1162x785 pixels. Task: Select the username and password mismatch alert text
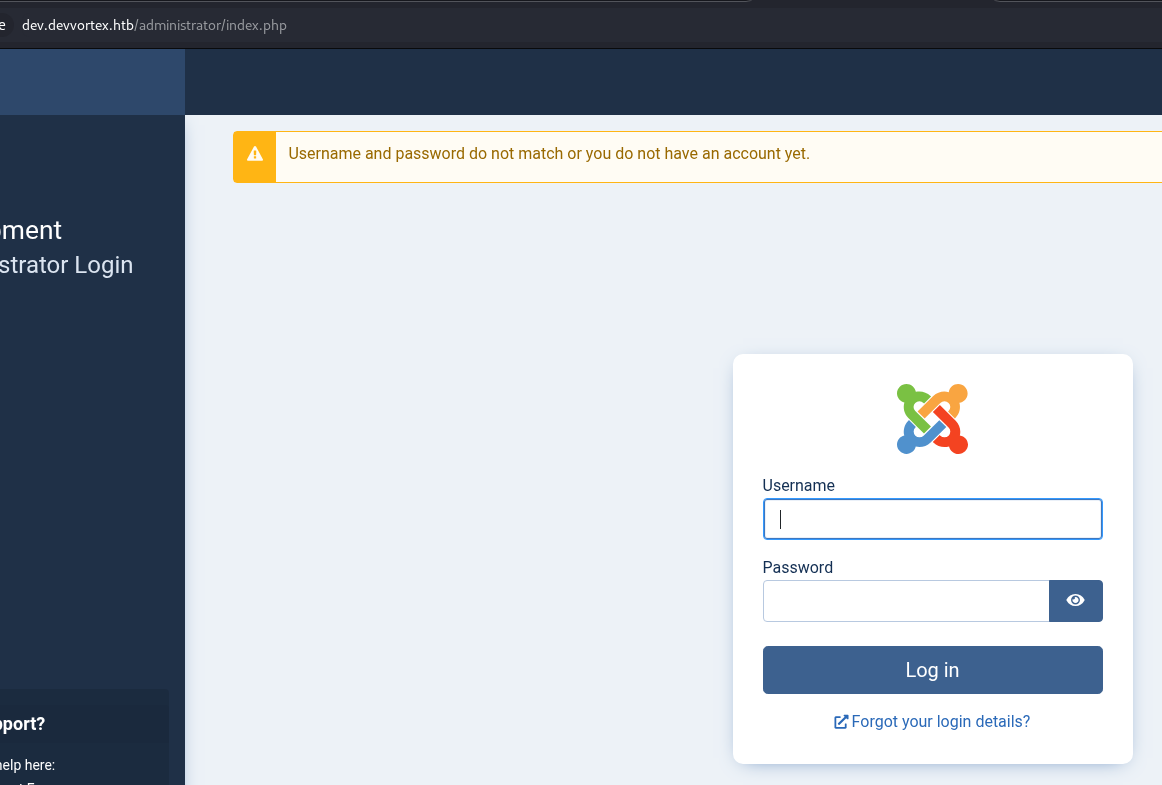(548, 154)
